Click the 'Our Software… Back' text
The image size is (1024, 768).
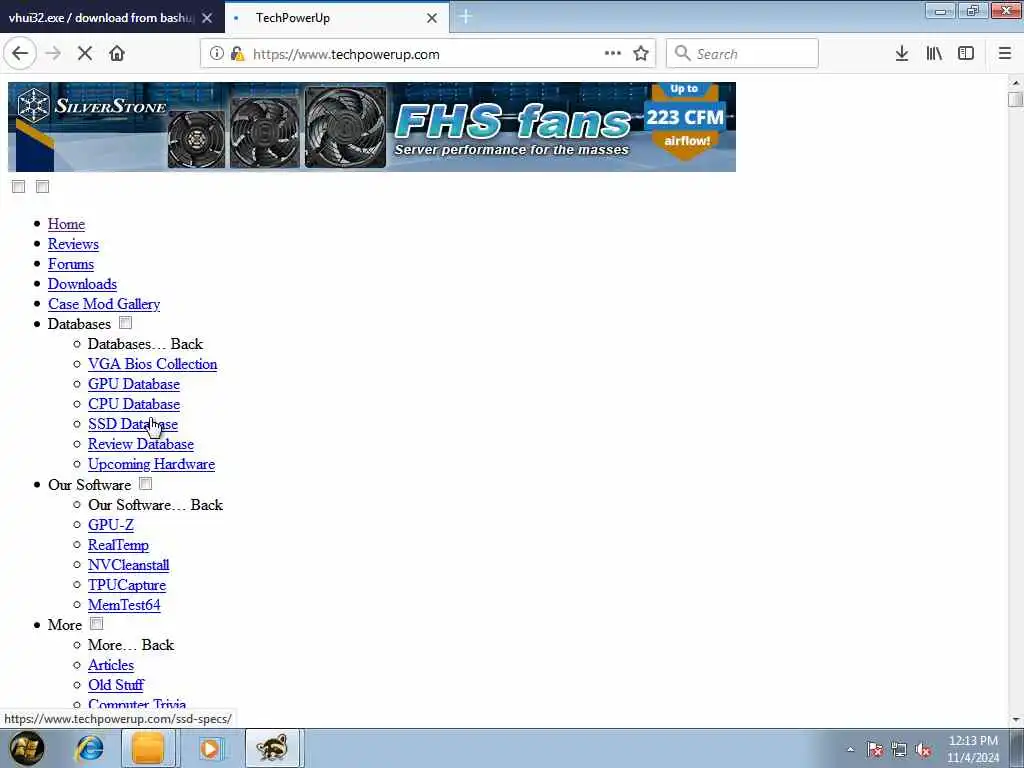point(155,505)
